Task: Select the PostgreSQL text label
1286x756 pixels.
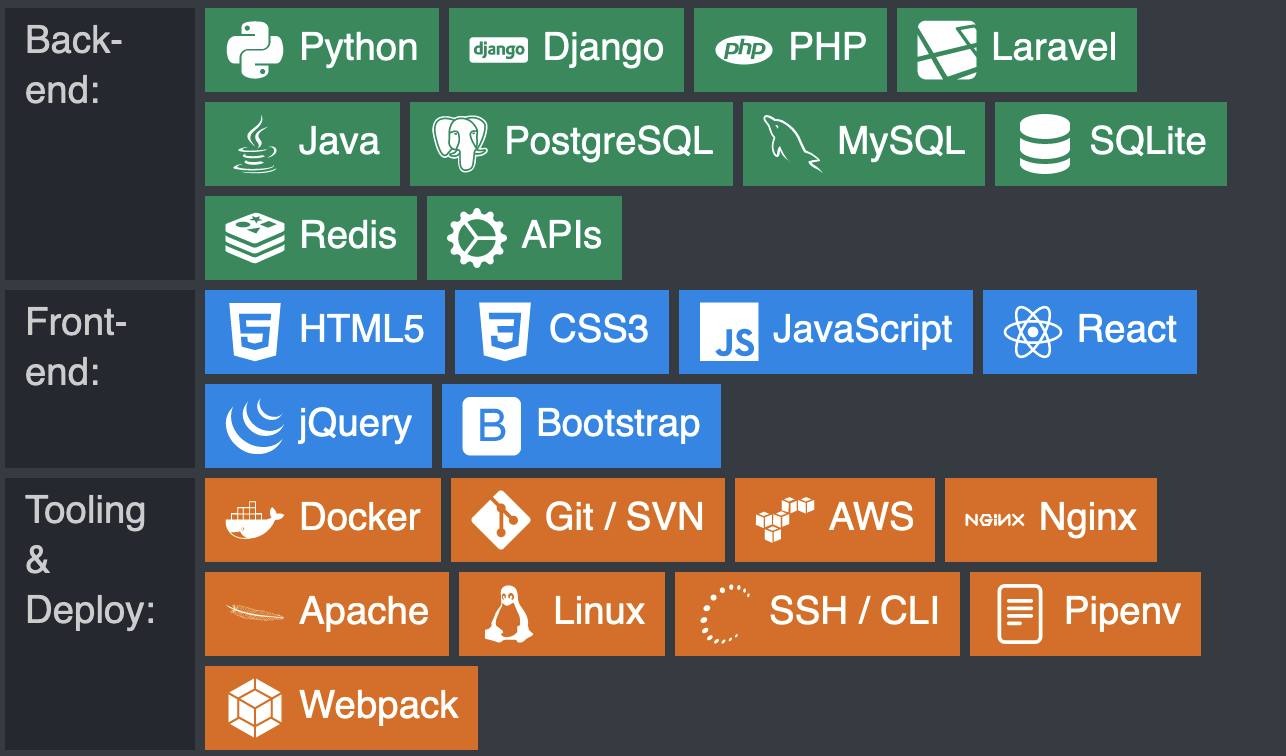Action: click(609, 142)
